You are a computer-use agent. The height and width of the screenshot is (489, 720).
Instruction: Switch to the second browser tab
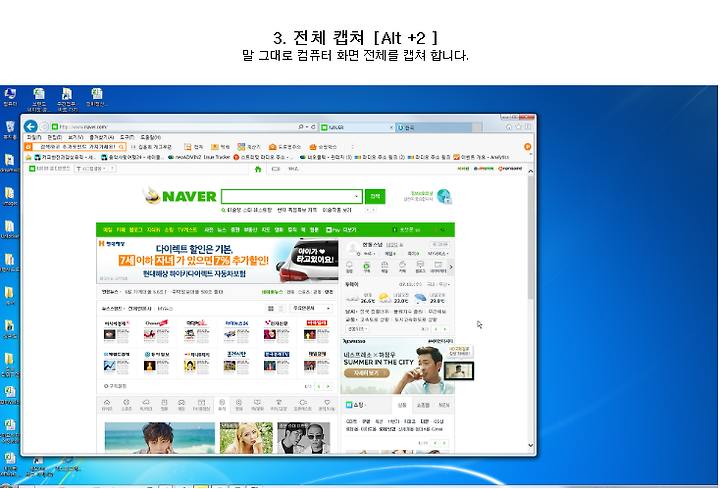coord(434,127)
